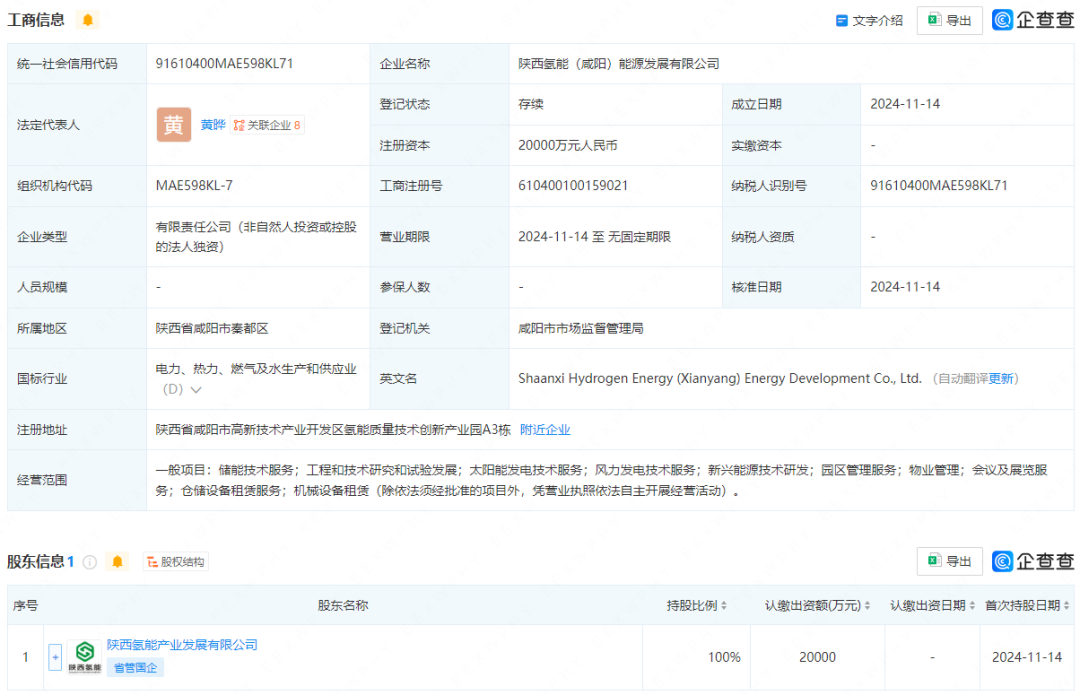Viewport: 1080px width, 695px height.
Task: Select 核准日期 value 2024-11-14
Action: click(905, 287)
